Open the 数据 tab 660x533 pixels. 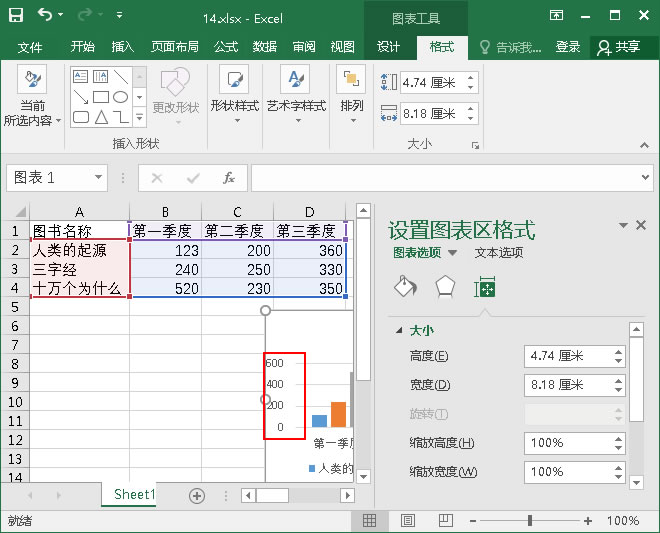pos(264,47)
